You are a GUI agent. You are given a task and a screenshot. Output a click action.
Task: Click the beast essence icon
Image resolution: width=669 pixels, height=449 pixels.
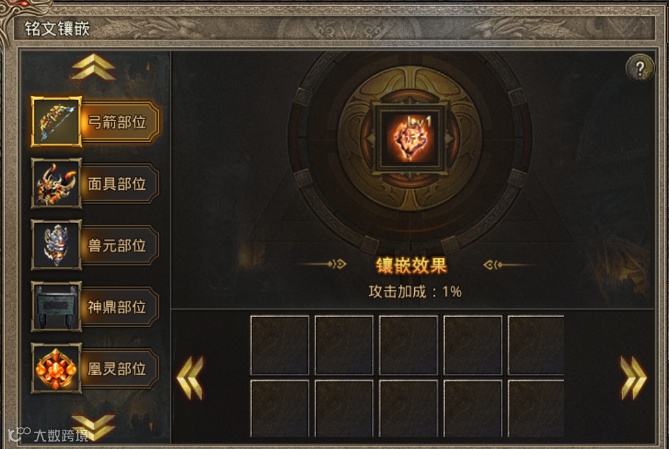tap(56, 245)
